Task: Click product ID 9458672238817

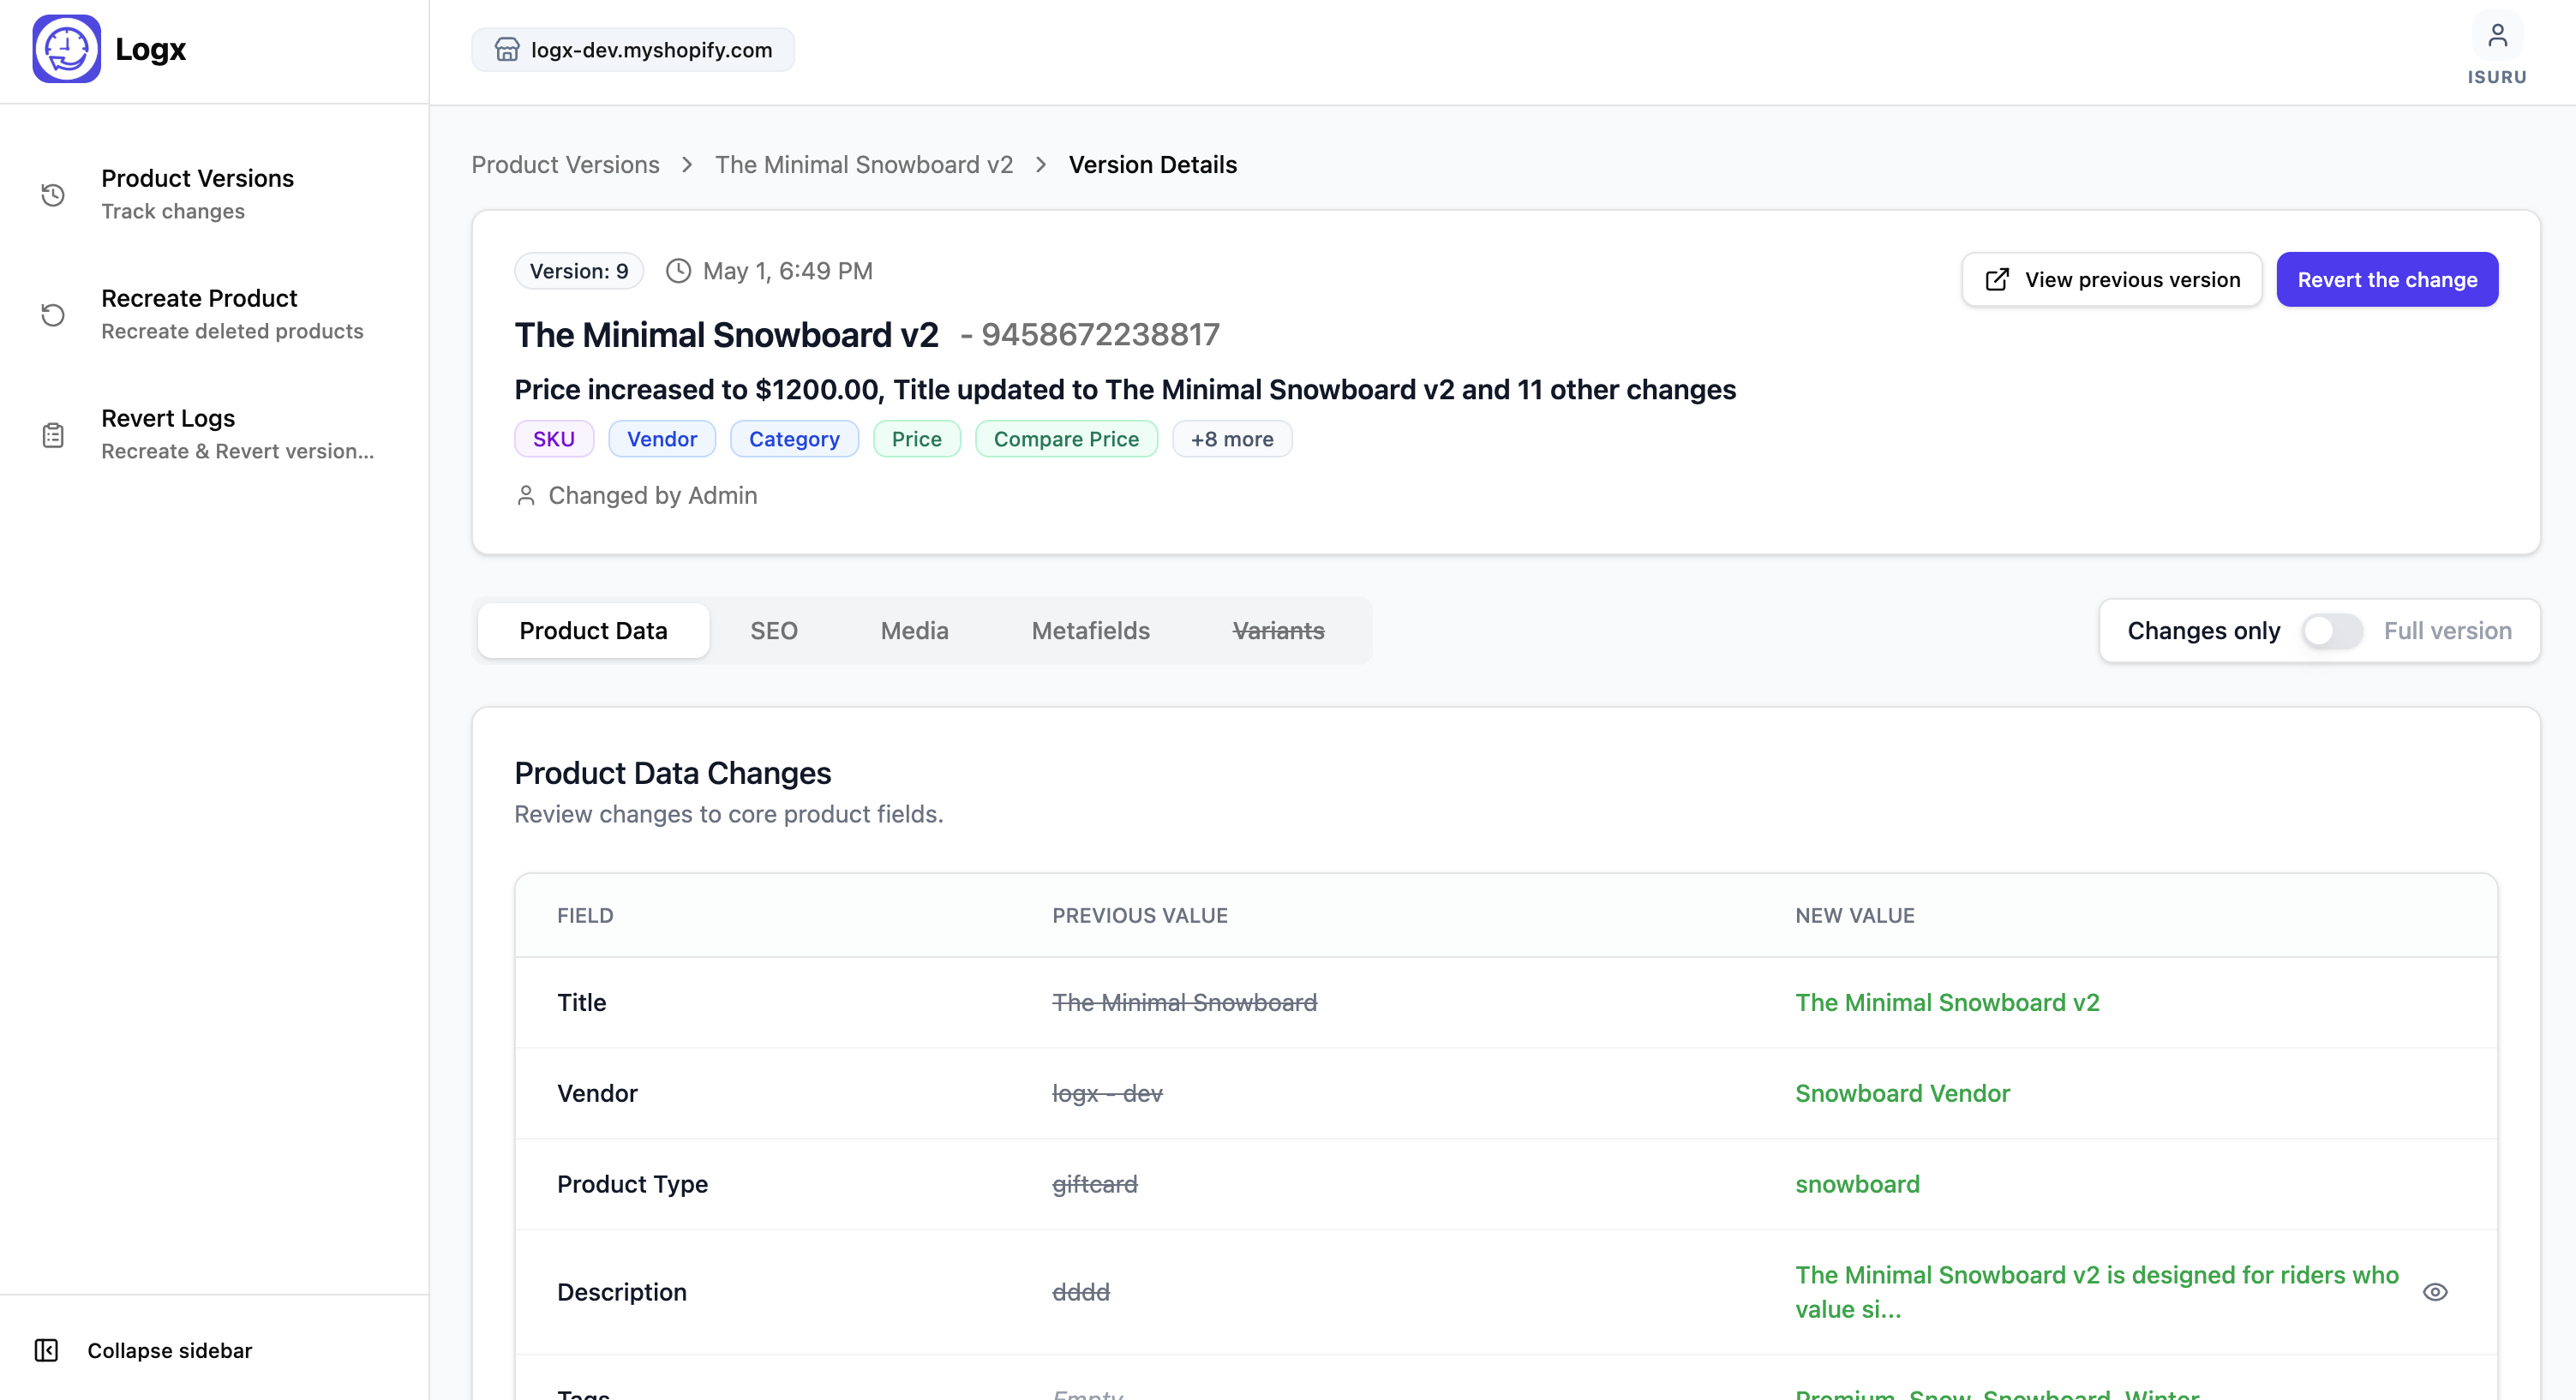Action: (1100, 334)
